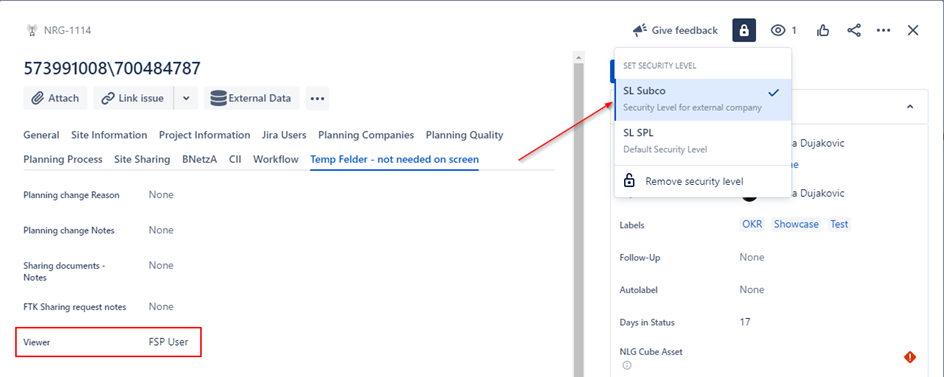Select the Planning Process tab
Viewport: 944px width, 377px height.
tap(63, 160)
